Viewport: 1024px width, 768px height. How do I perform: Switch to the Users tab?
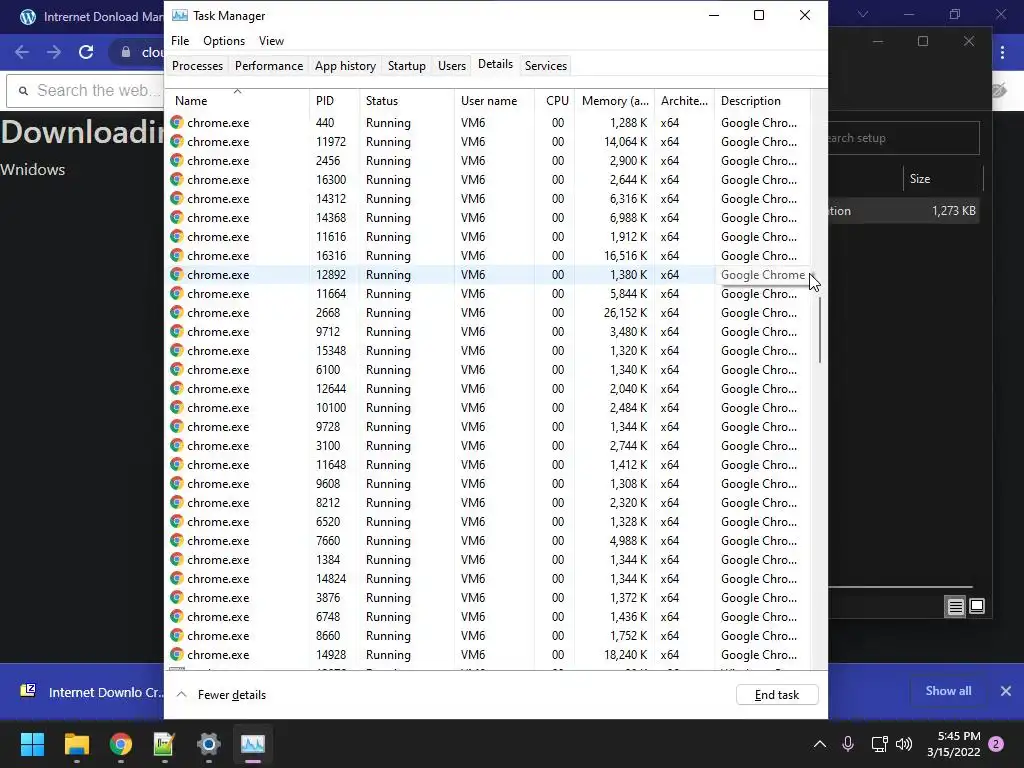[452, 65]
